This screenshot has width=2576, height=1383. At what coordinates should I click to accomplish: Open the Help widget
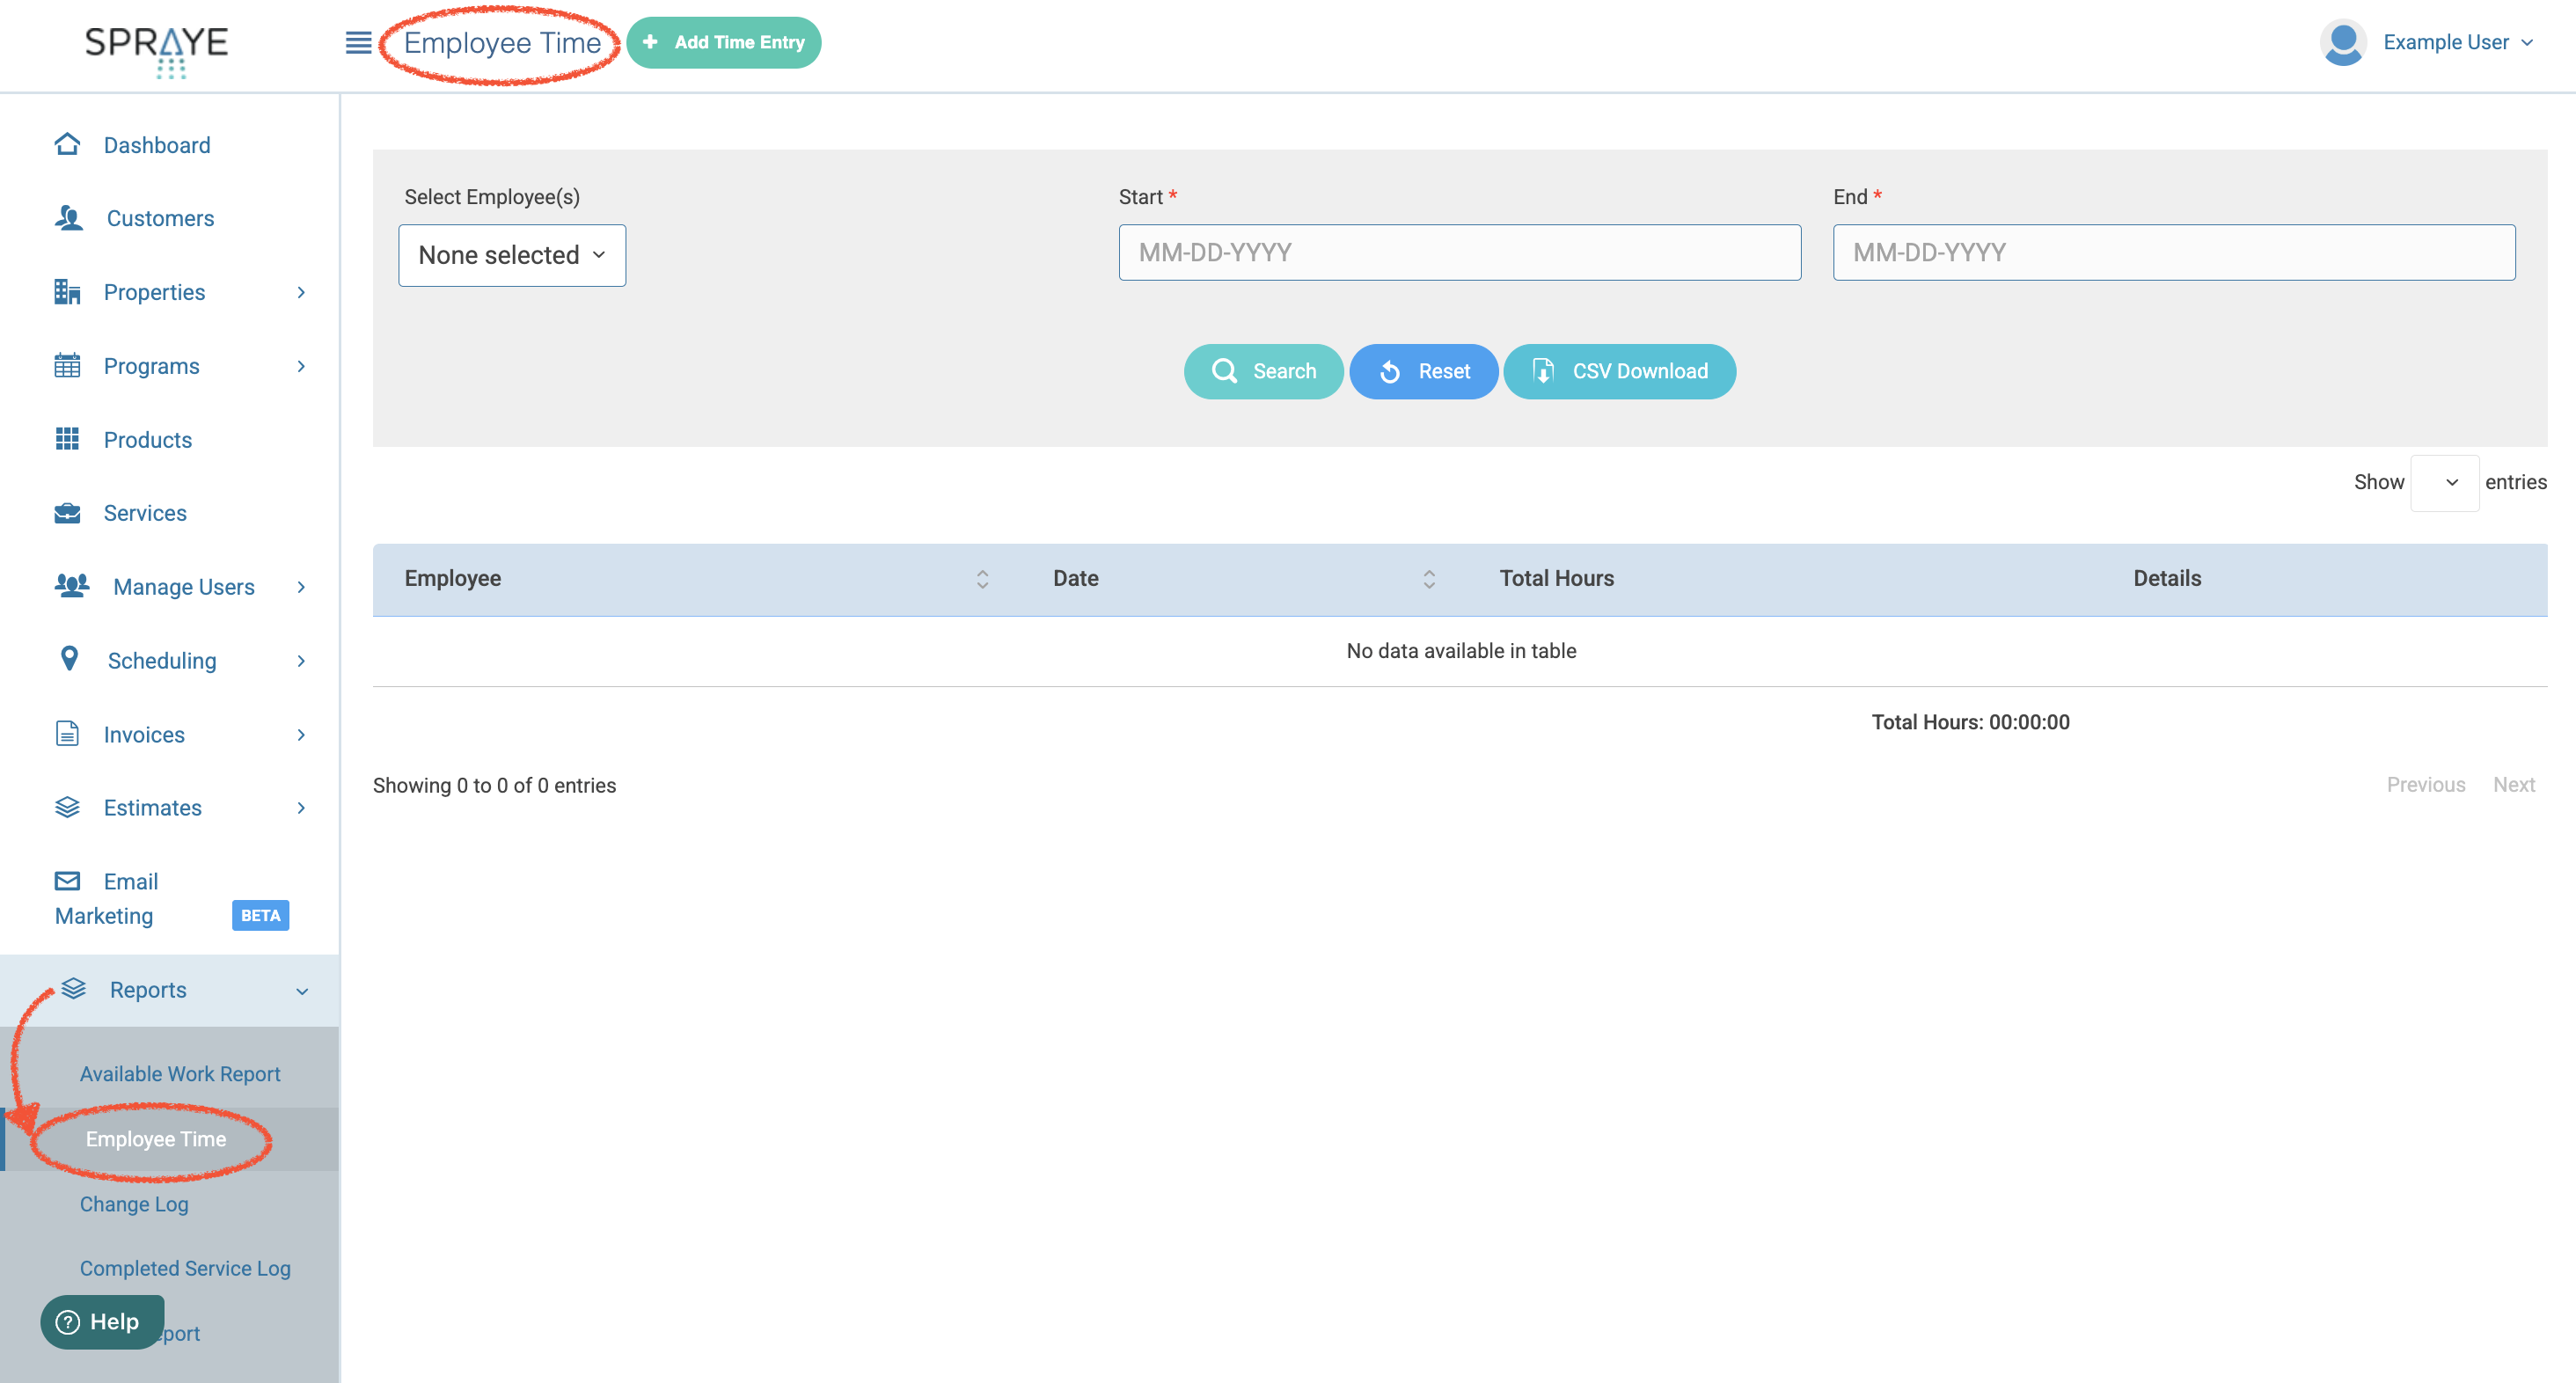click(x=101, y=1322)
